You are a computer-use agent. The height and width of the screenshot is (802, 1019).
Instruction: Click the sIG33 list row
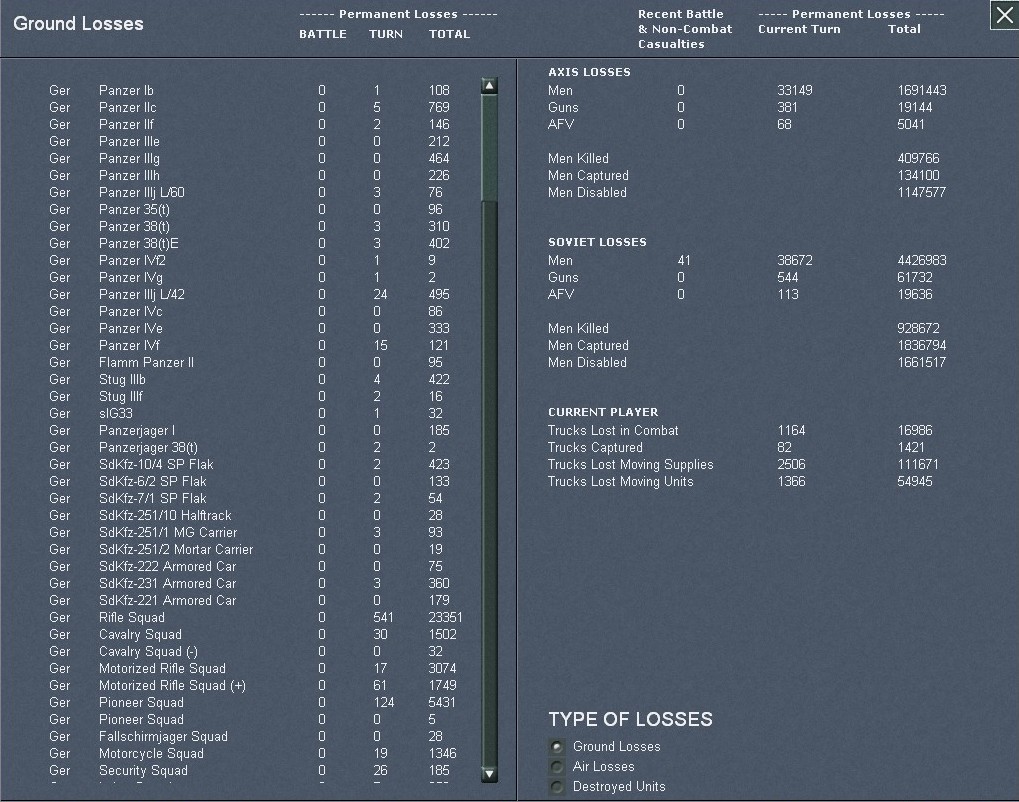[116, 414]
